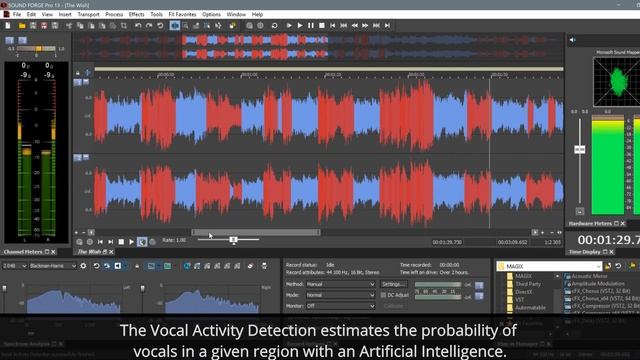Viewport: 640px width, 360px height.
Task: Toggle the graph display mode button in Spectrum Analysis
Action: pos(151,266)
